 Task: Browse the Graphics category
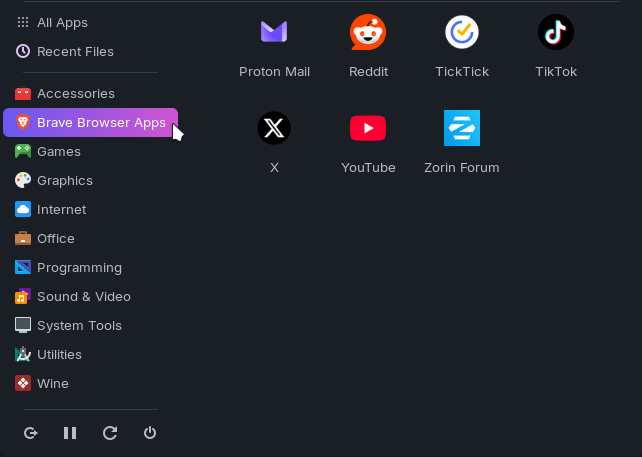90,181
